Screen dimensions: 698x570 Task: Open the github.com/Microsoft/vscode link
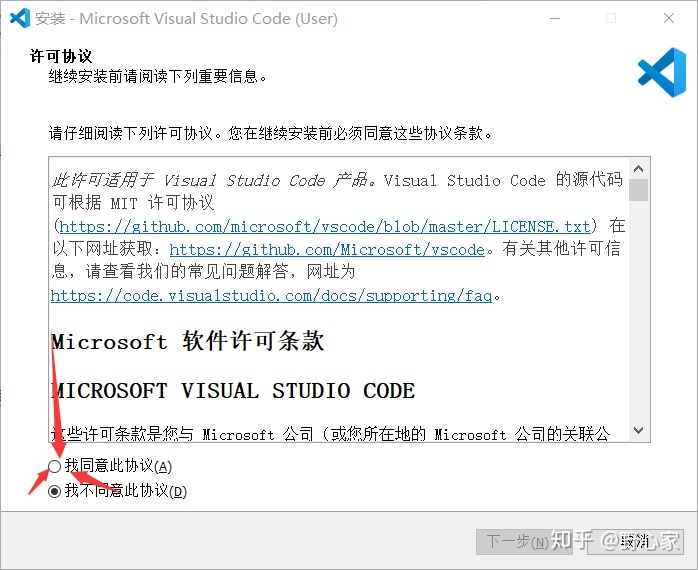point(327,249)
